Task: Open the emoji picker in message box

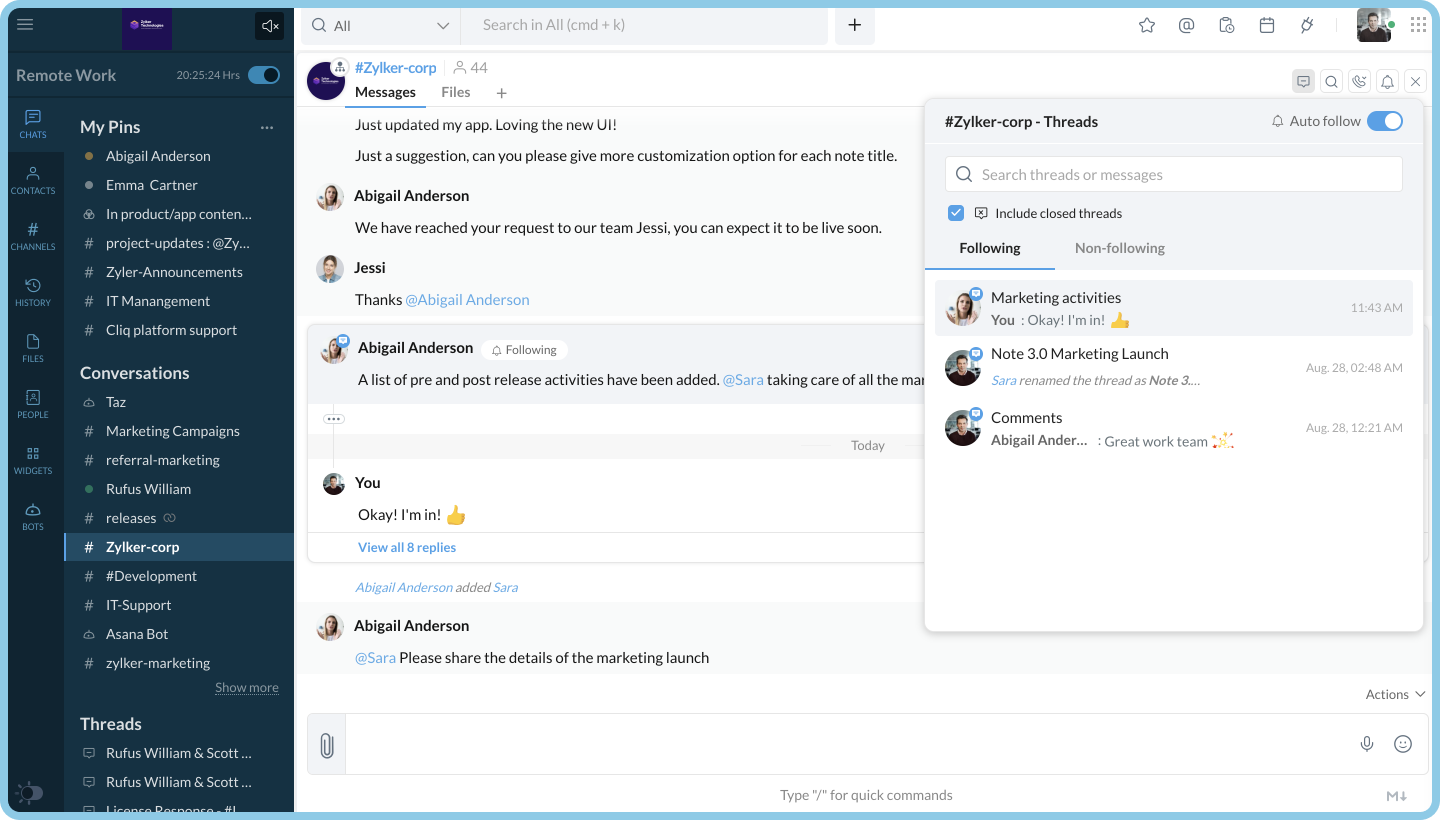Action: click(x=1403, y=744)
